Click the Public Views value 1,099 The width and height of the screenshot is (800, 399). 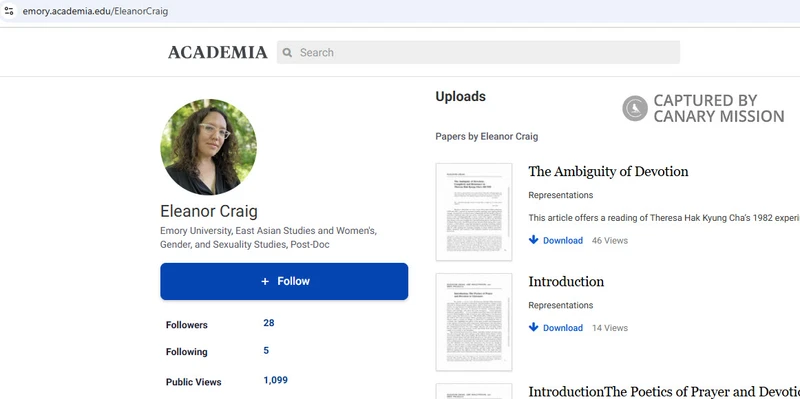[x=276, y=380]
